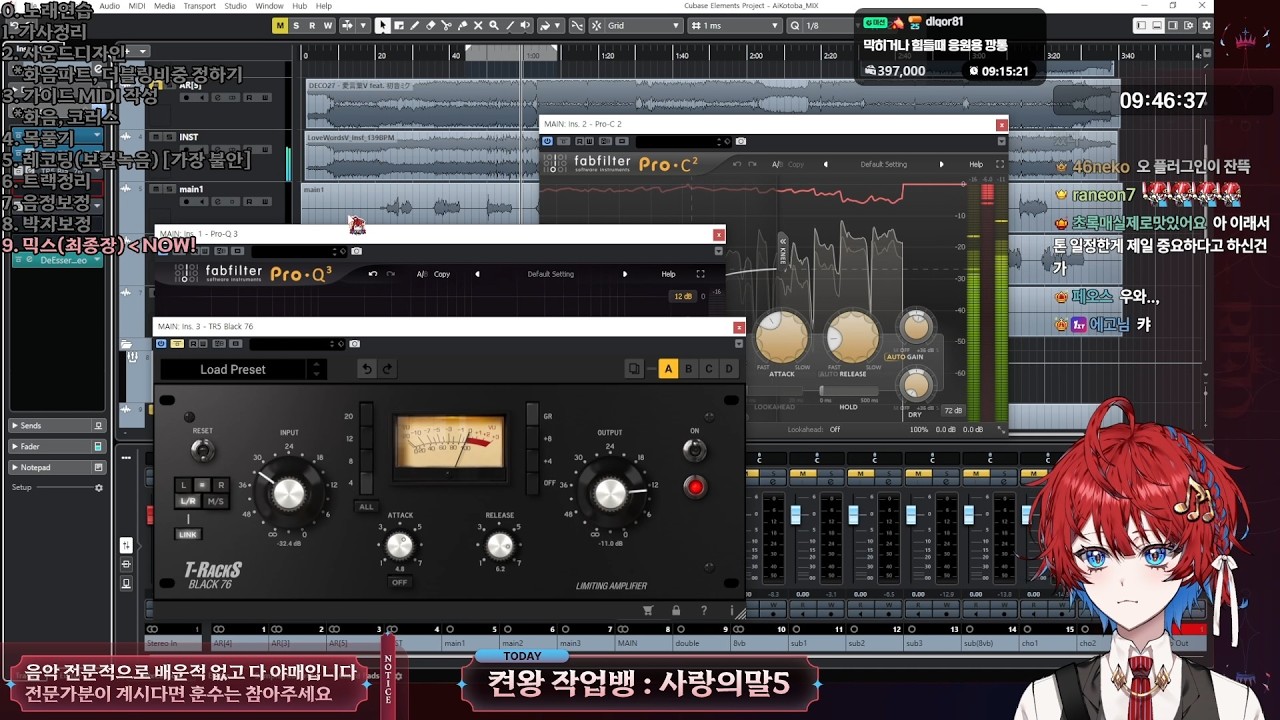The width and height of the screenshot is (1280, 720).
Task: Select the Object Selection arrow tool
Action: [382, 25]
